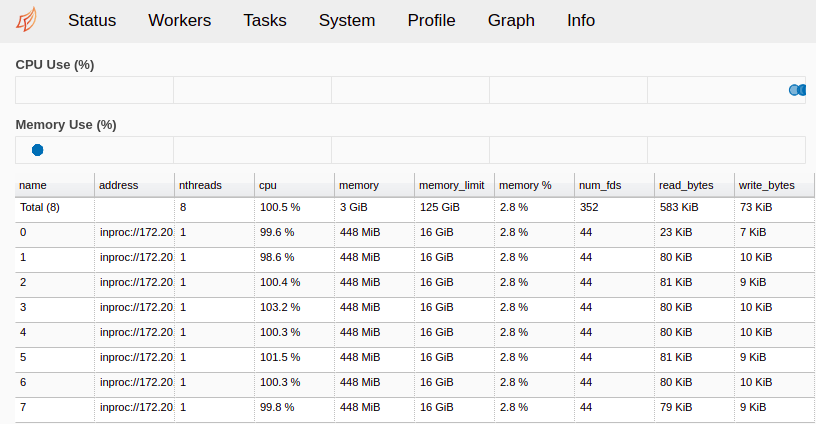Click address cell of worker 0
The image size is (816, 424).
(136, 232)
